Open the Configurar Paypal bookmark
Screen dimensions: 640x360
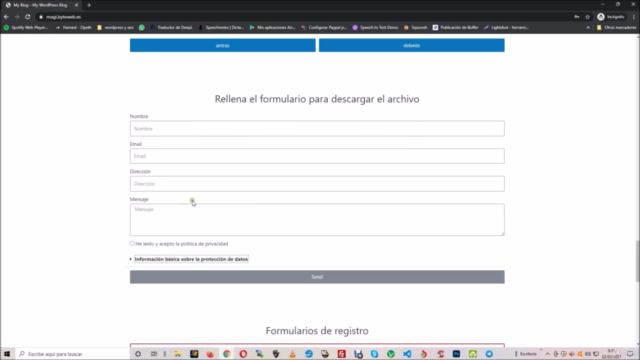tap(324, 27)
